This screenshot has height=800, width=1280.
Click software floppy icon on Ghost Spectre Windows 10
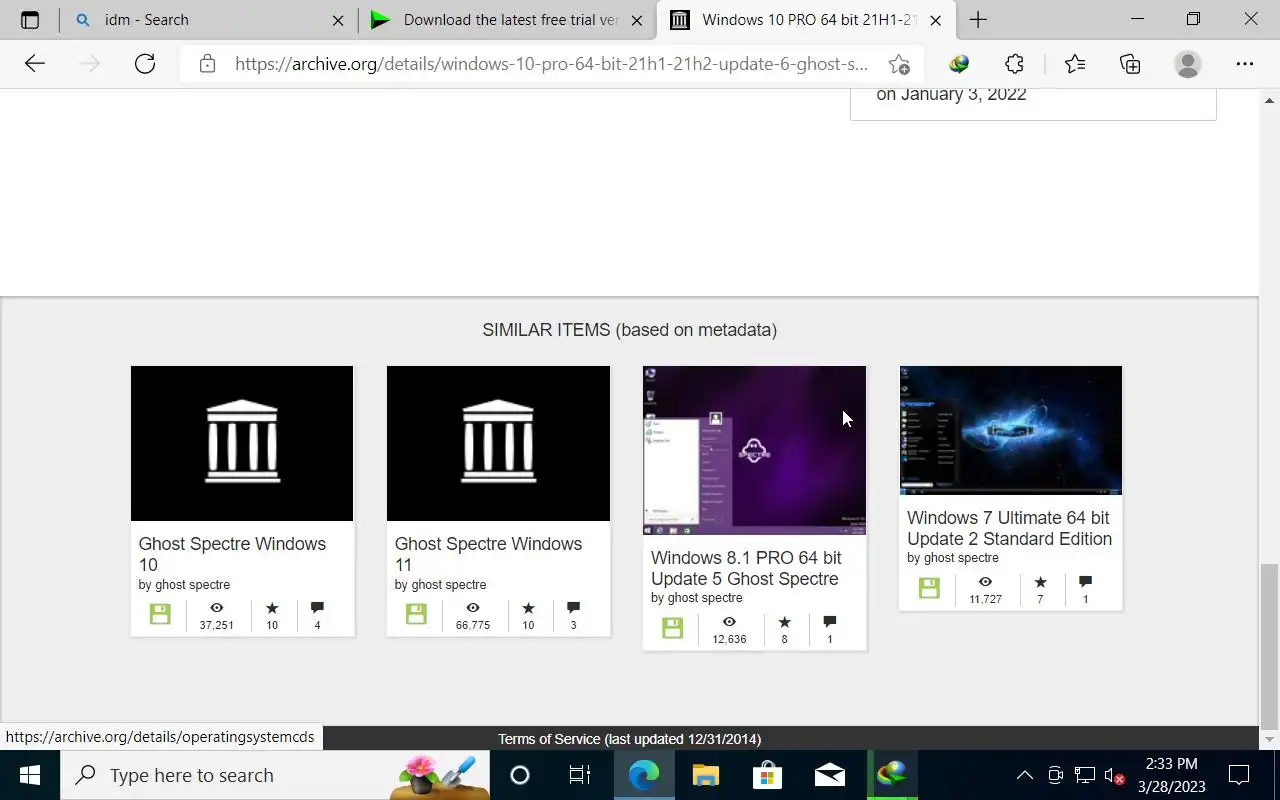160,614
